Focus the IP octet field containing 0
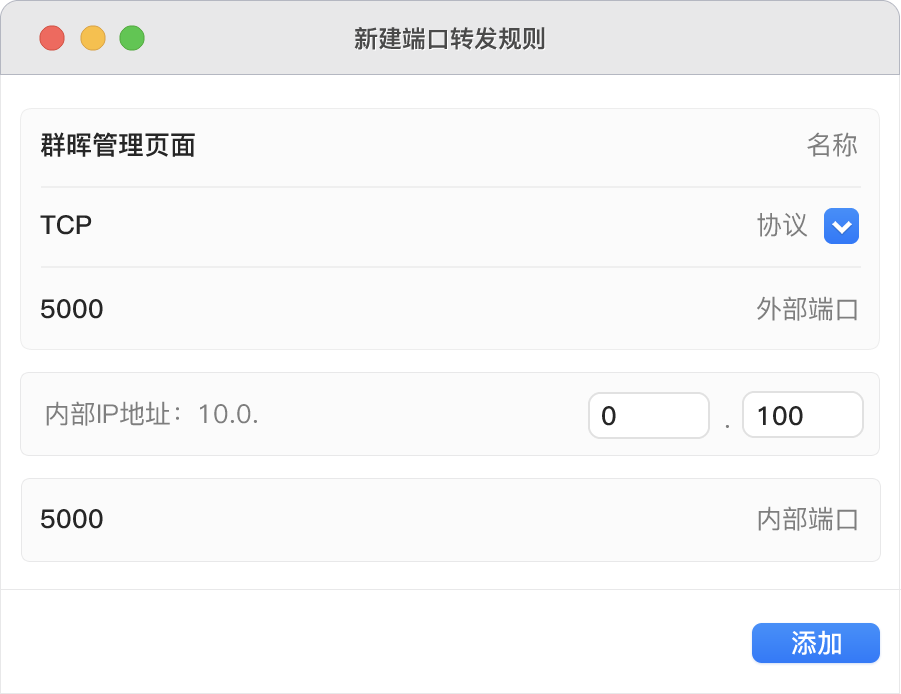The width and height of the screenshot is (901, 694). click(x=648, y=415)
